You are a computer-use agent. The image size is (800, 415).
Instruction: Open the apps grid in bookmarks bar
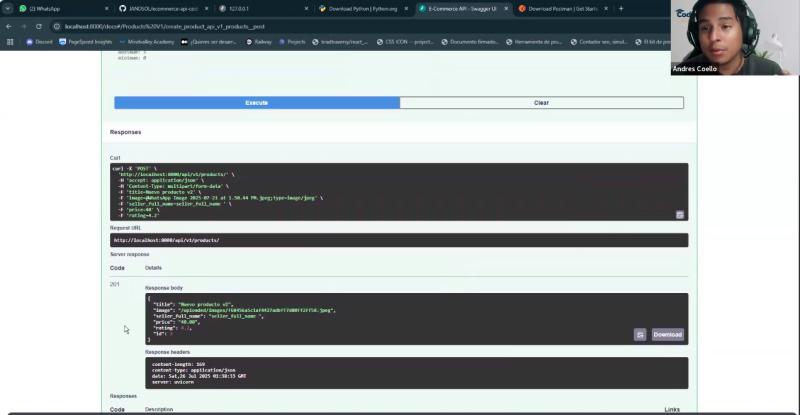(x=10, y=42)
